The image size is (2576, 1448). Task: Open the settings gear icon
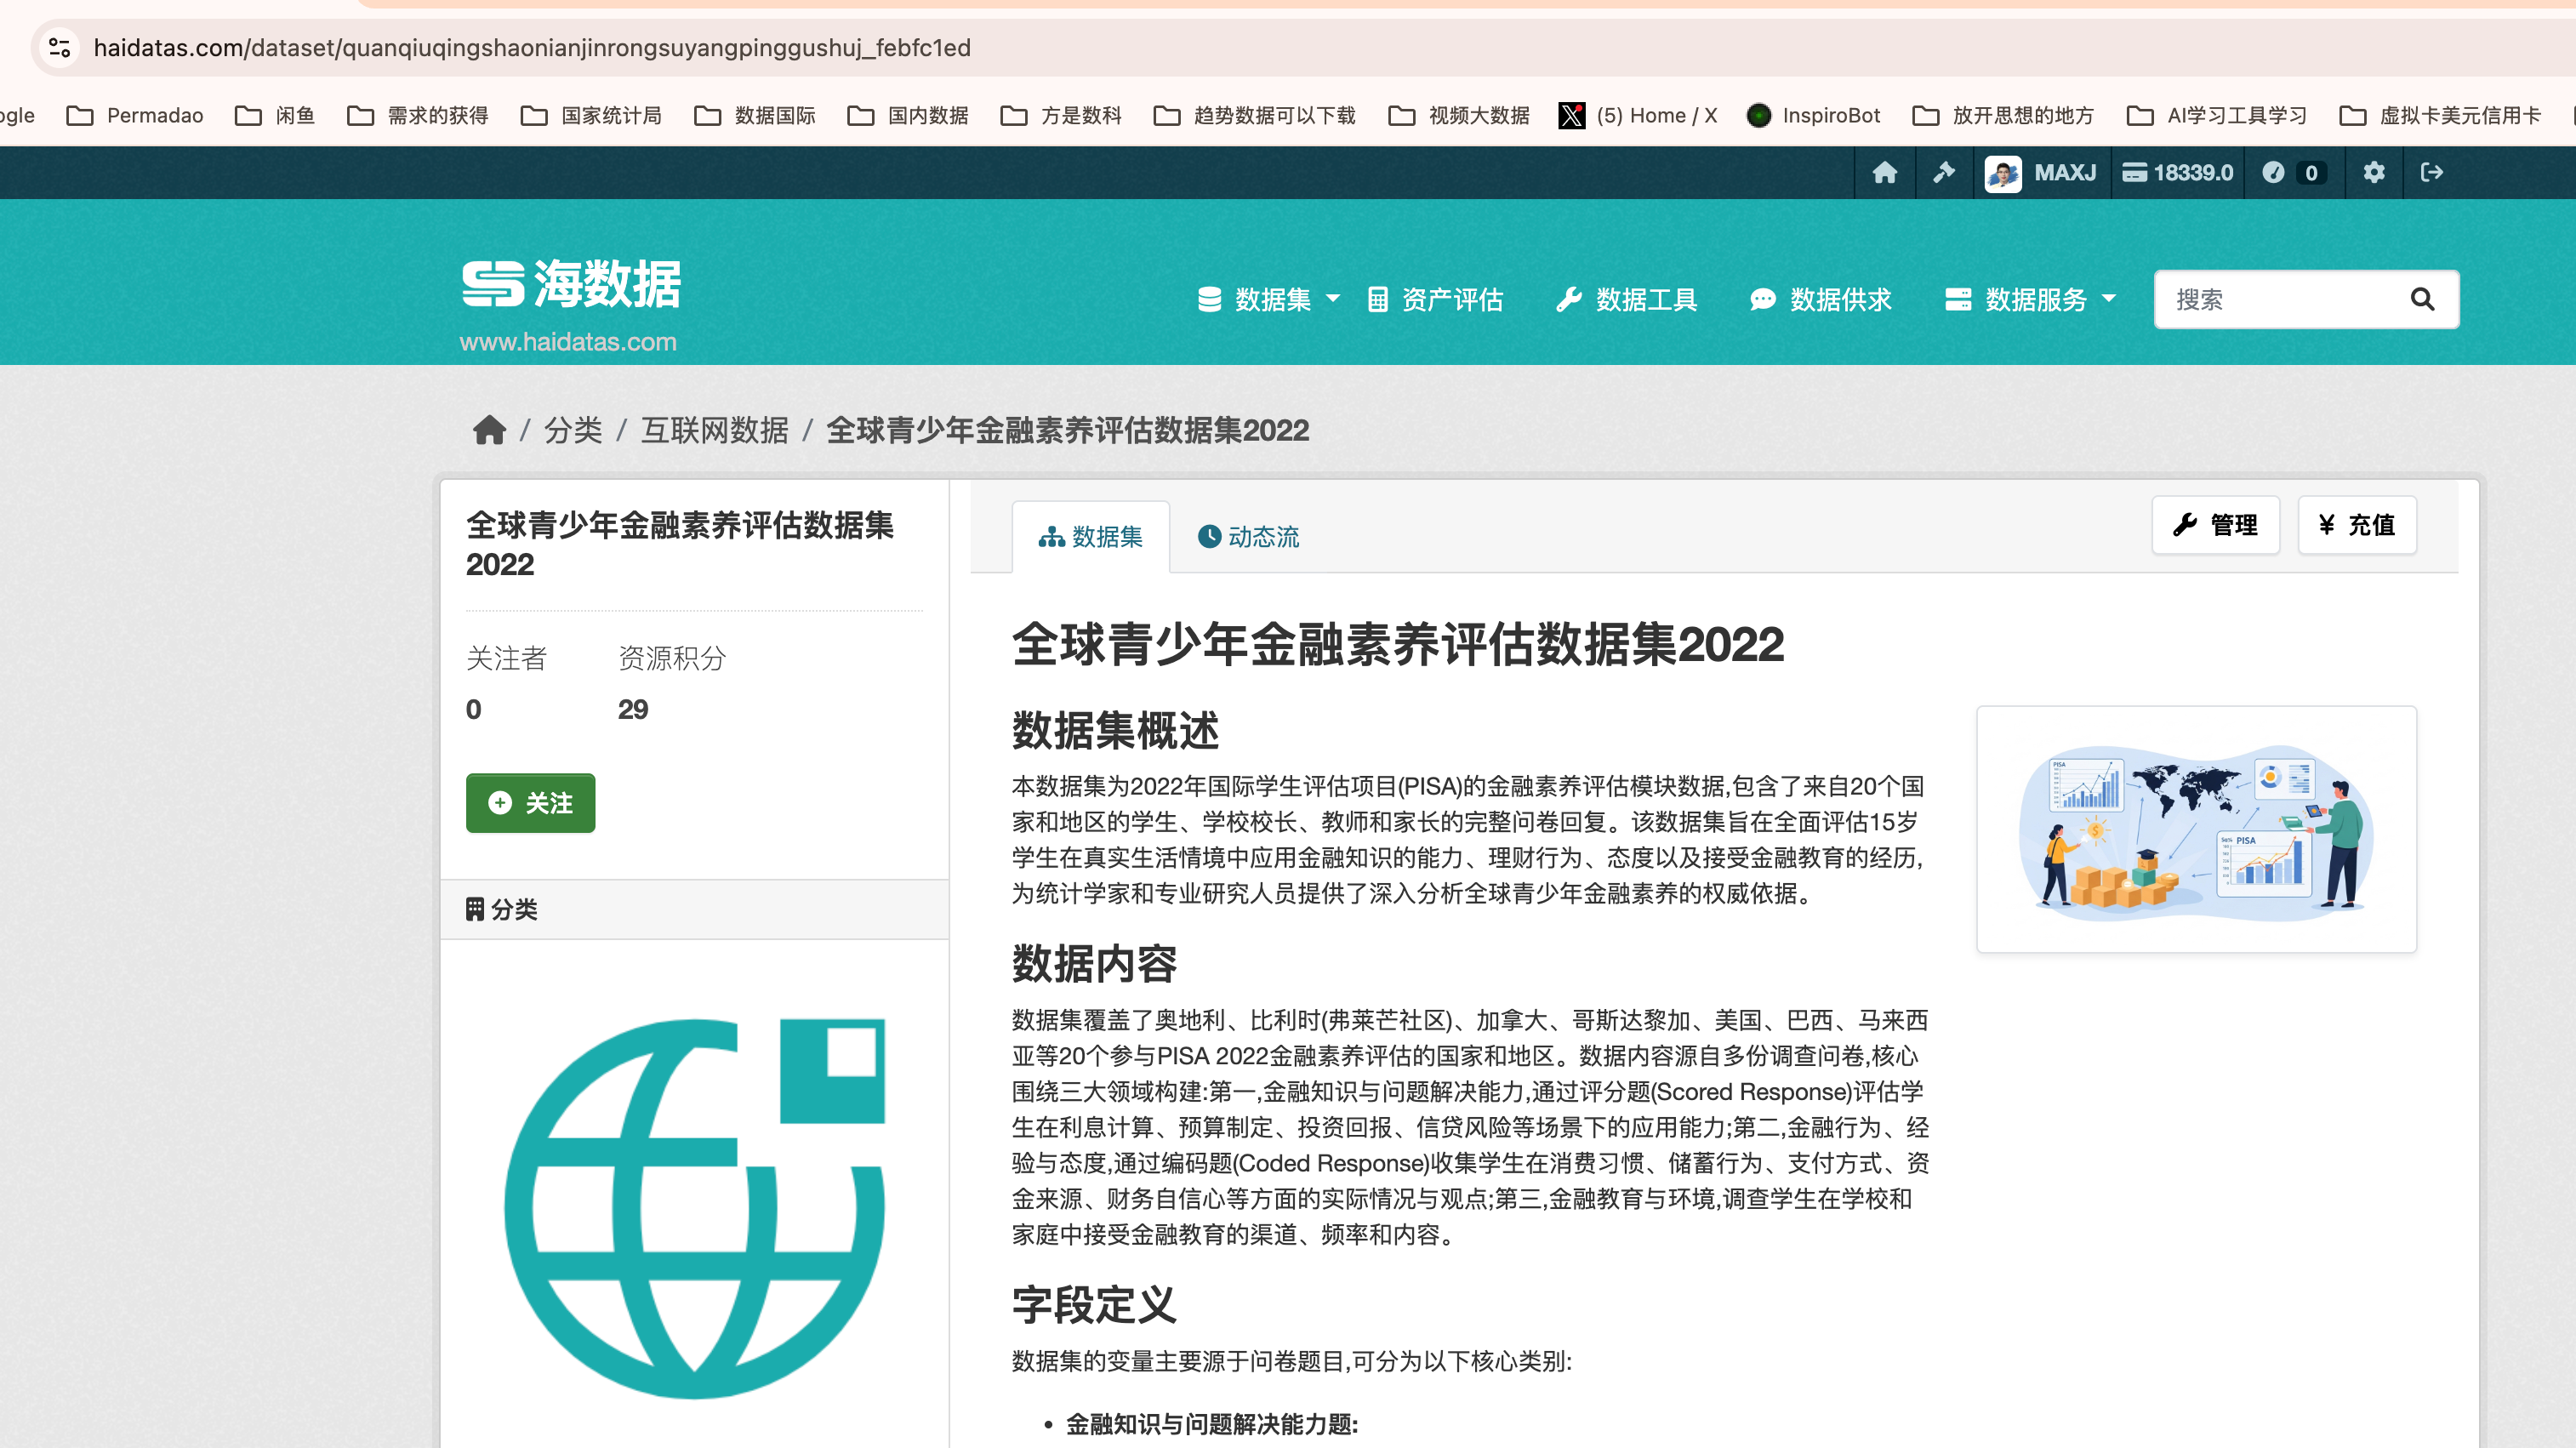[2373, 173]
